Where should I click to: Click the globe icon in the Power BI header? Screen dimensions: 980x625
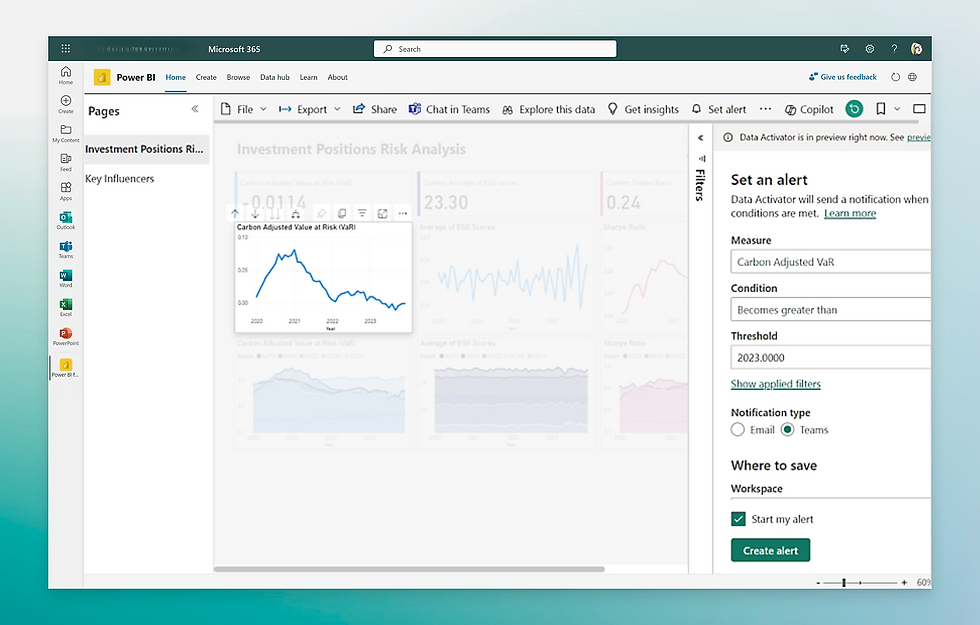point(912,77)
